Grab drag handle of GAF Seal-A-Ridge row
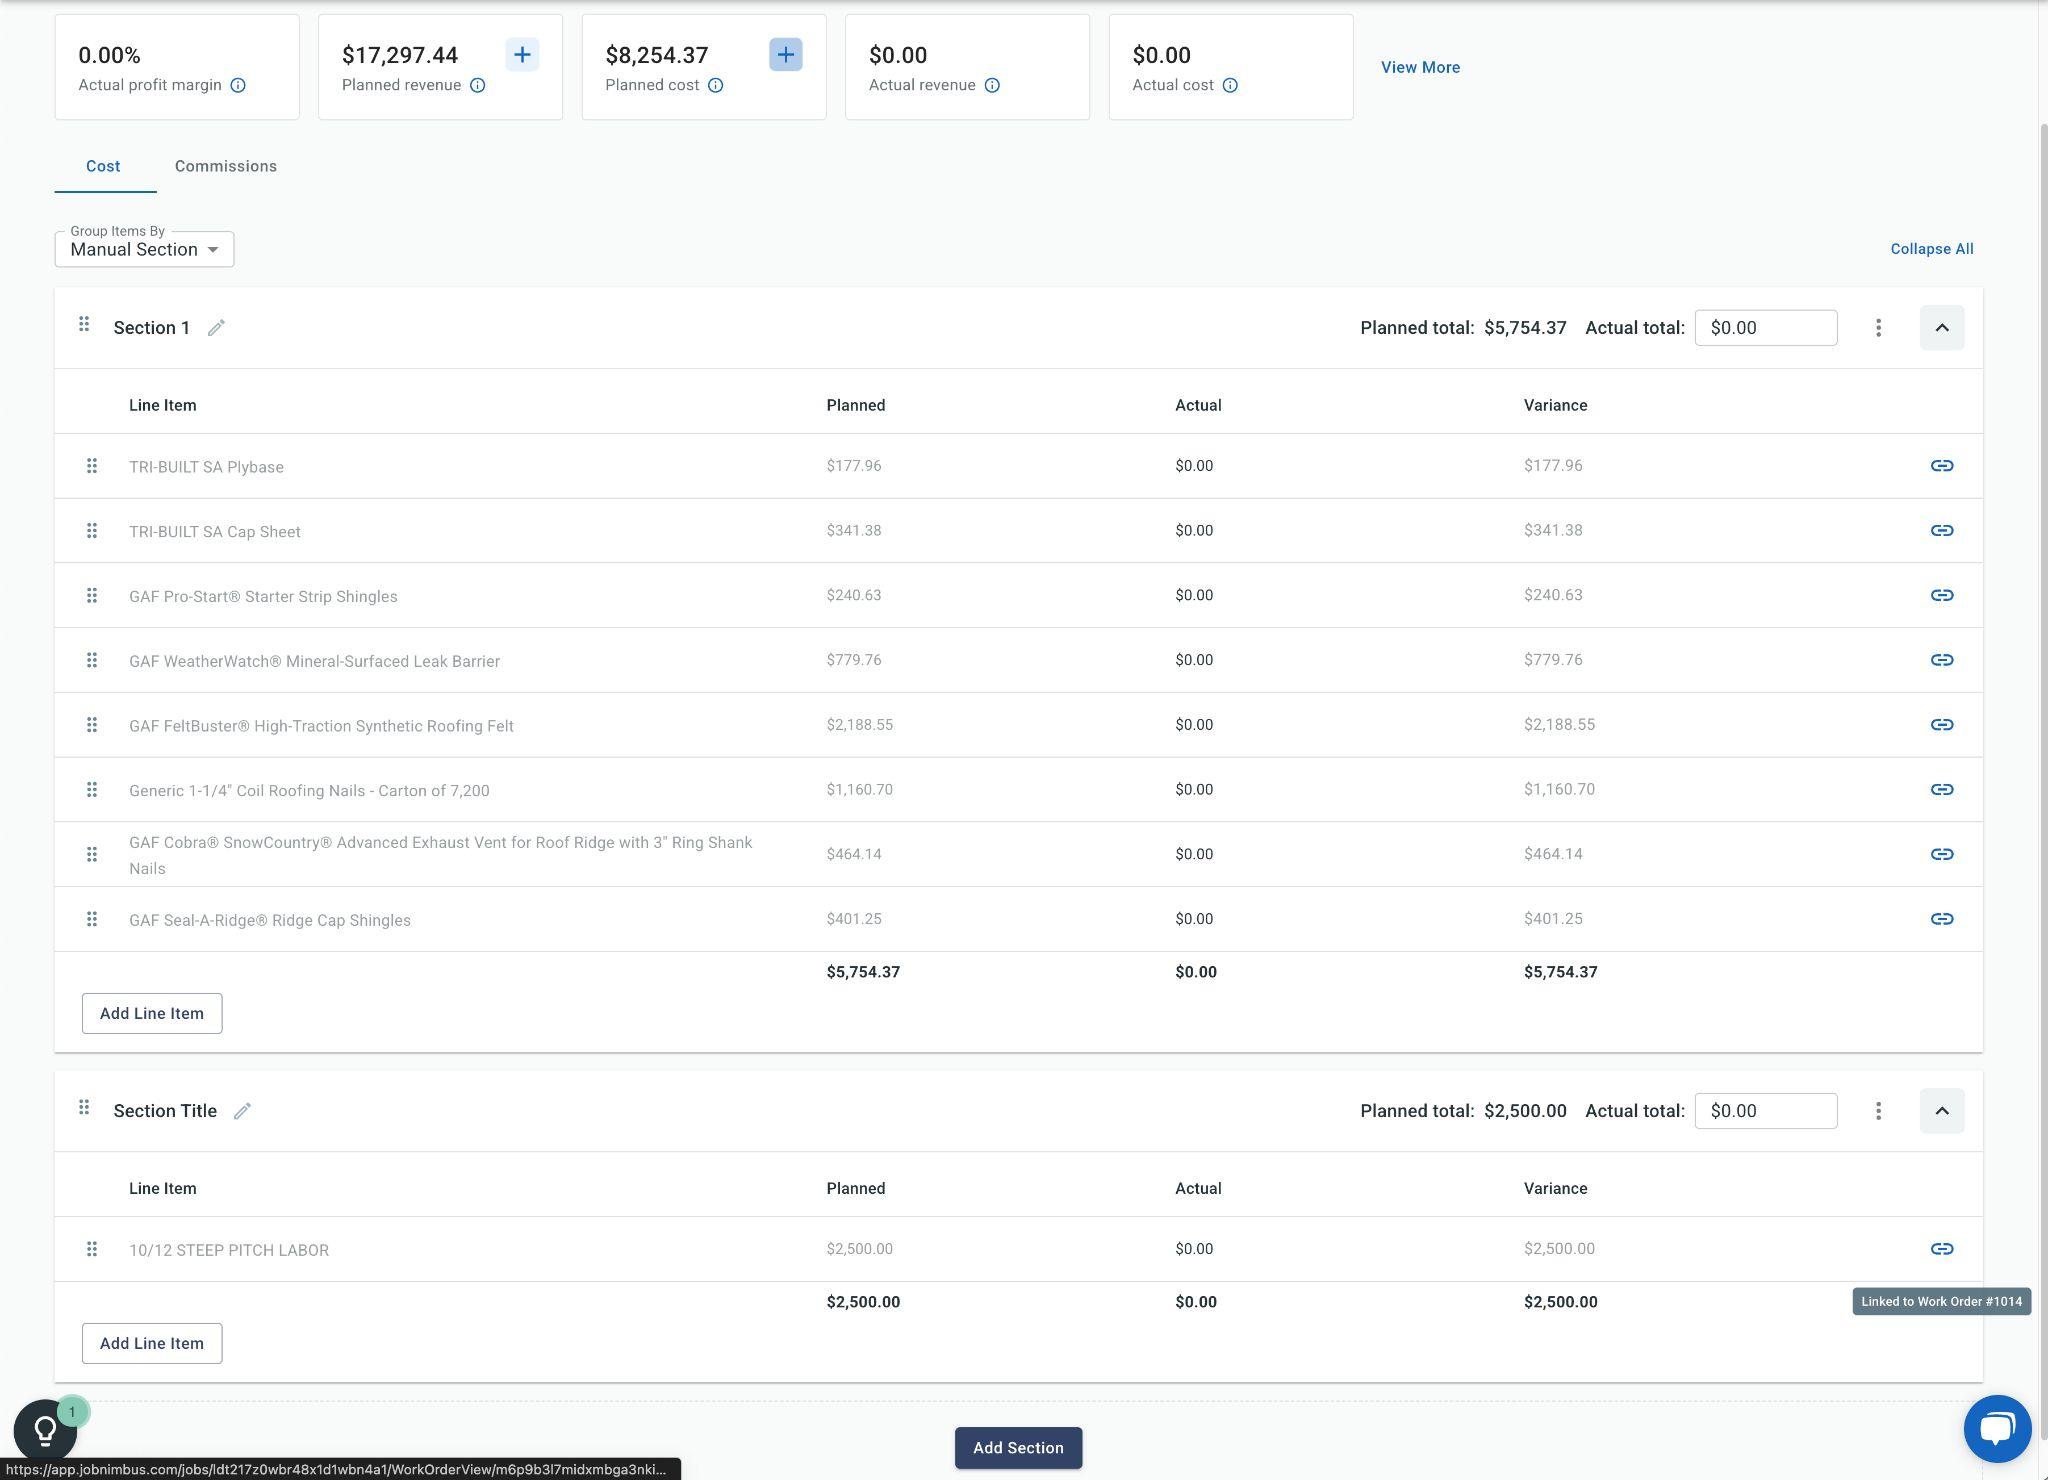Screen dimensions: 2048x1480 pyautogui.click(x=91, y=919)
